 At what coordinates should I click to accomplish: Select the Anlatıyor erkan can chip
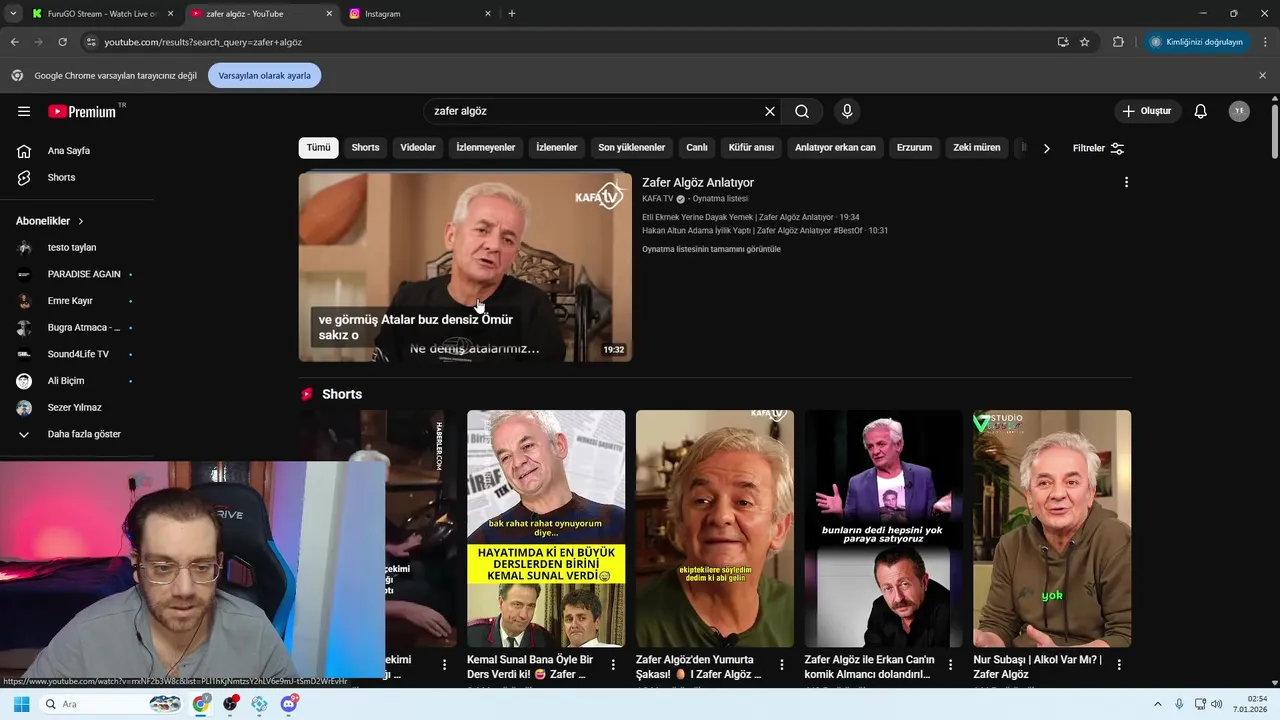pos(835,147)
